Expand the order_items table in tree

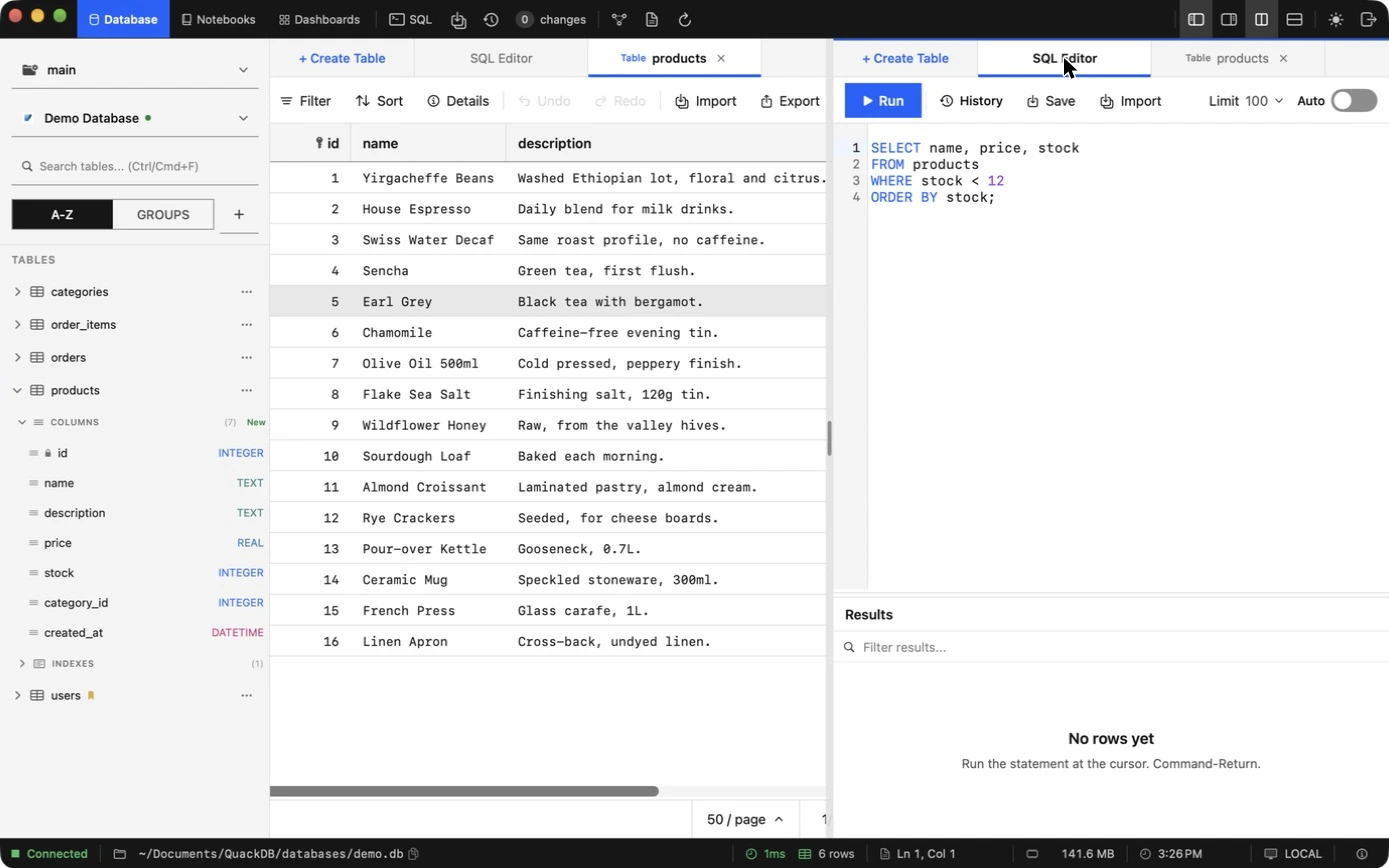point(17,325)
